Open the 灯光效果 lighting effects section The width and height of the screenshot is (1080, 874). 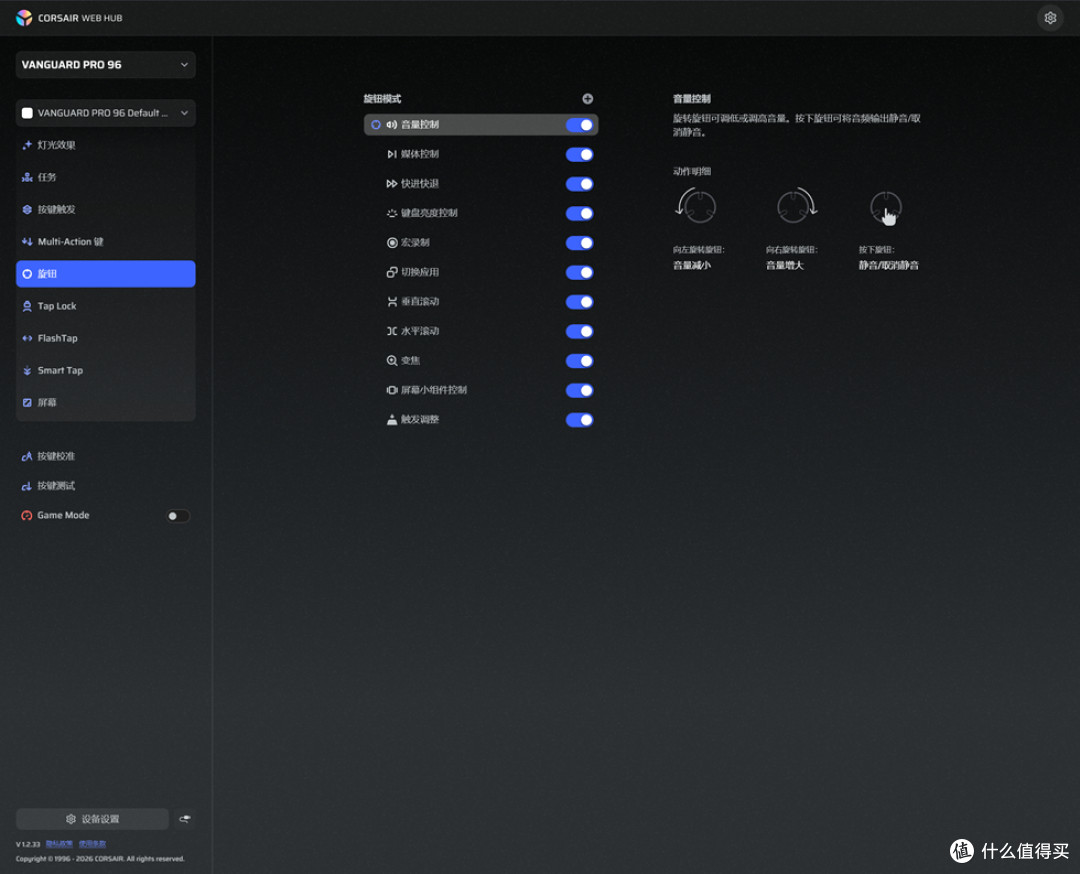point(105,145)
